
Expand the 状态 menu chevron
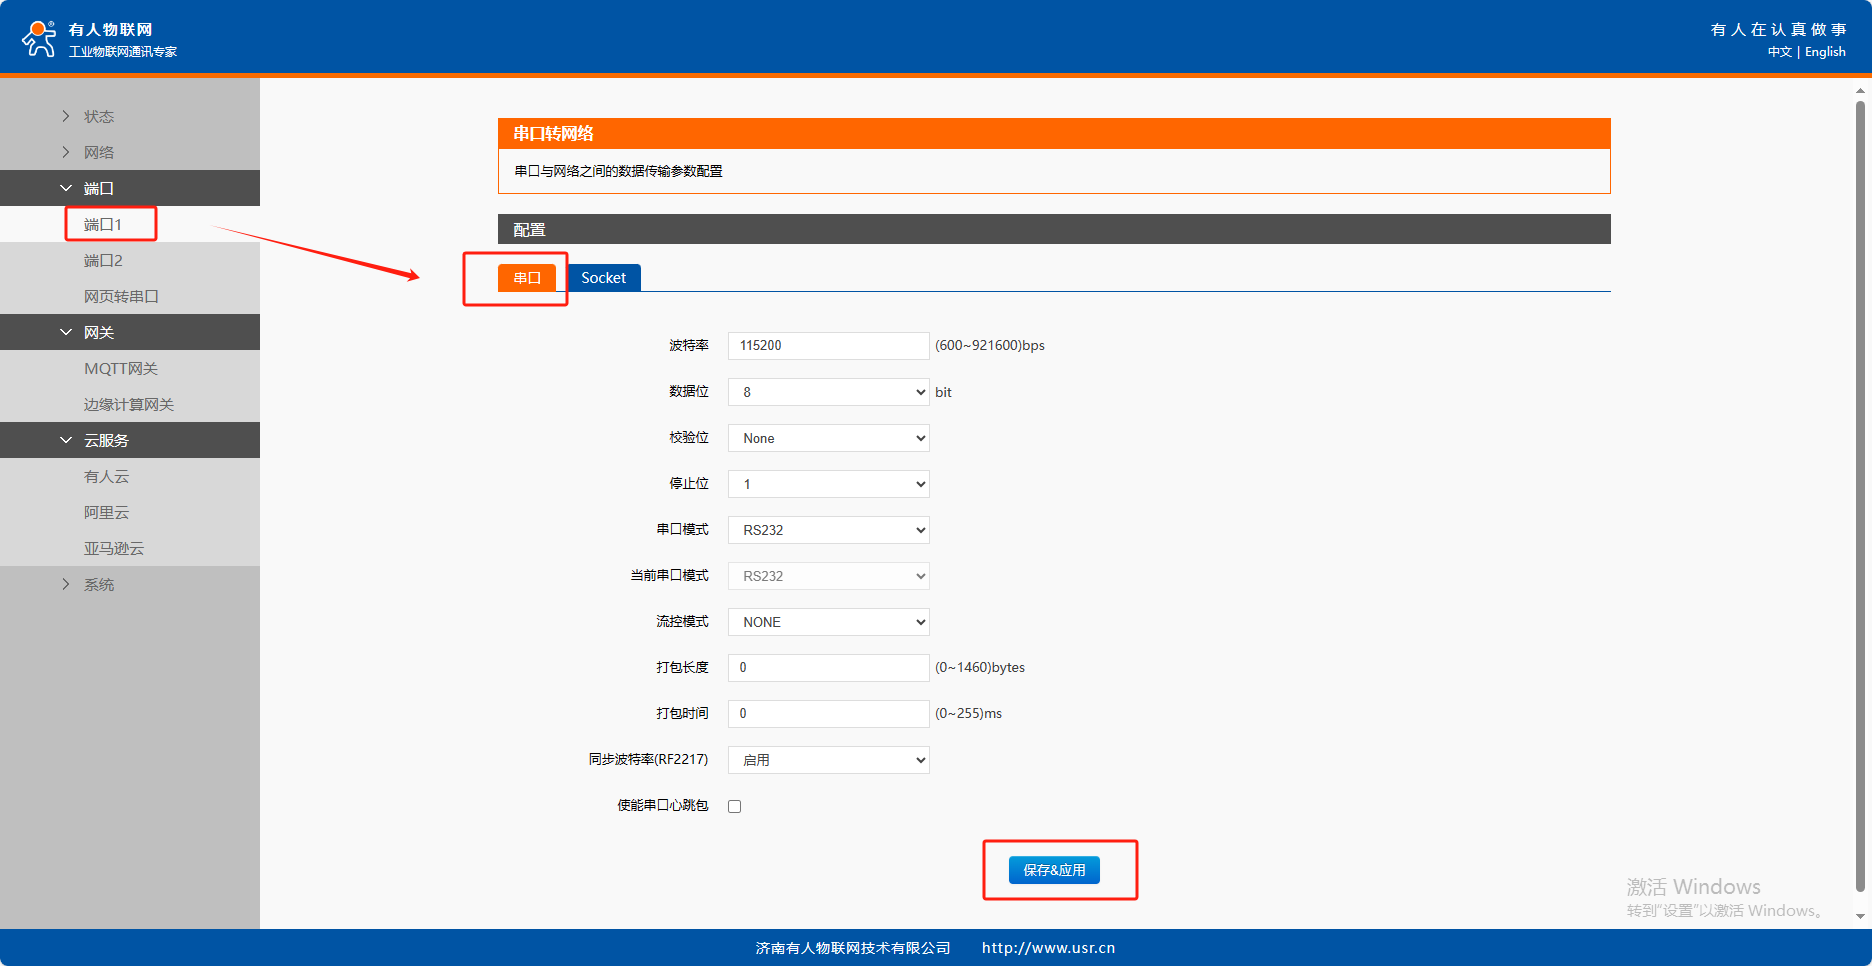(x=66, y=116)
